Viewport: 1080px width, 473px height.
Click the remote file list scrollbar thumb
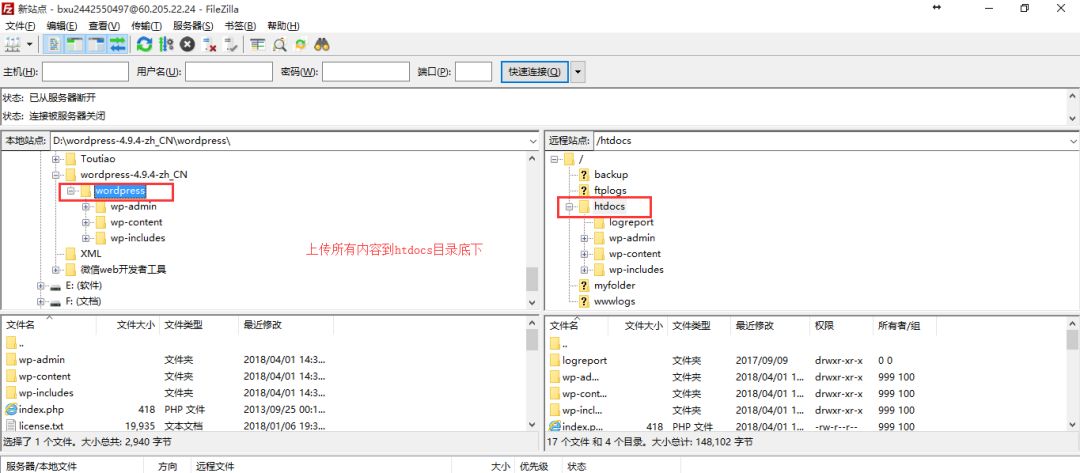[1073, 339]
